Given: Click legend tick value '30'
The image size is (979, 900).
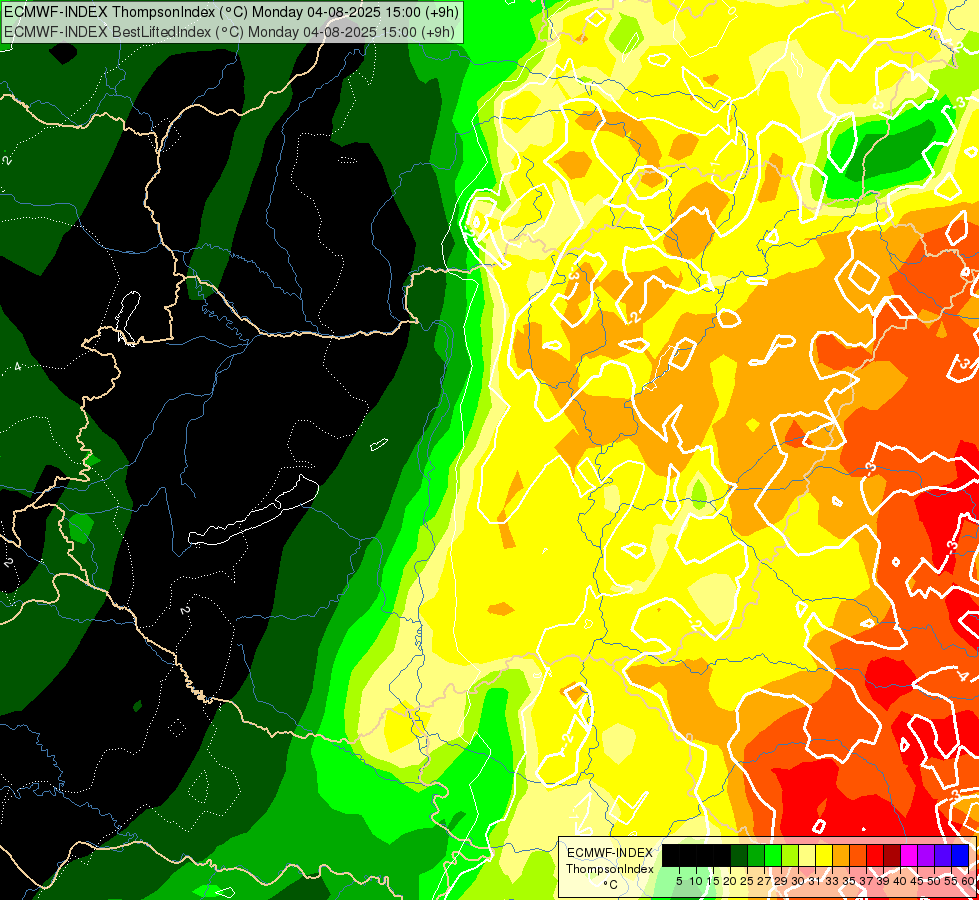Looking at the screenshot, I should point(799,881).
